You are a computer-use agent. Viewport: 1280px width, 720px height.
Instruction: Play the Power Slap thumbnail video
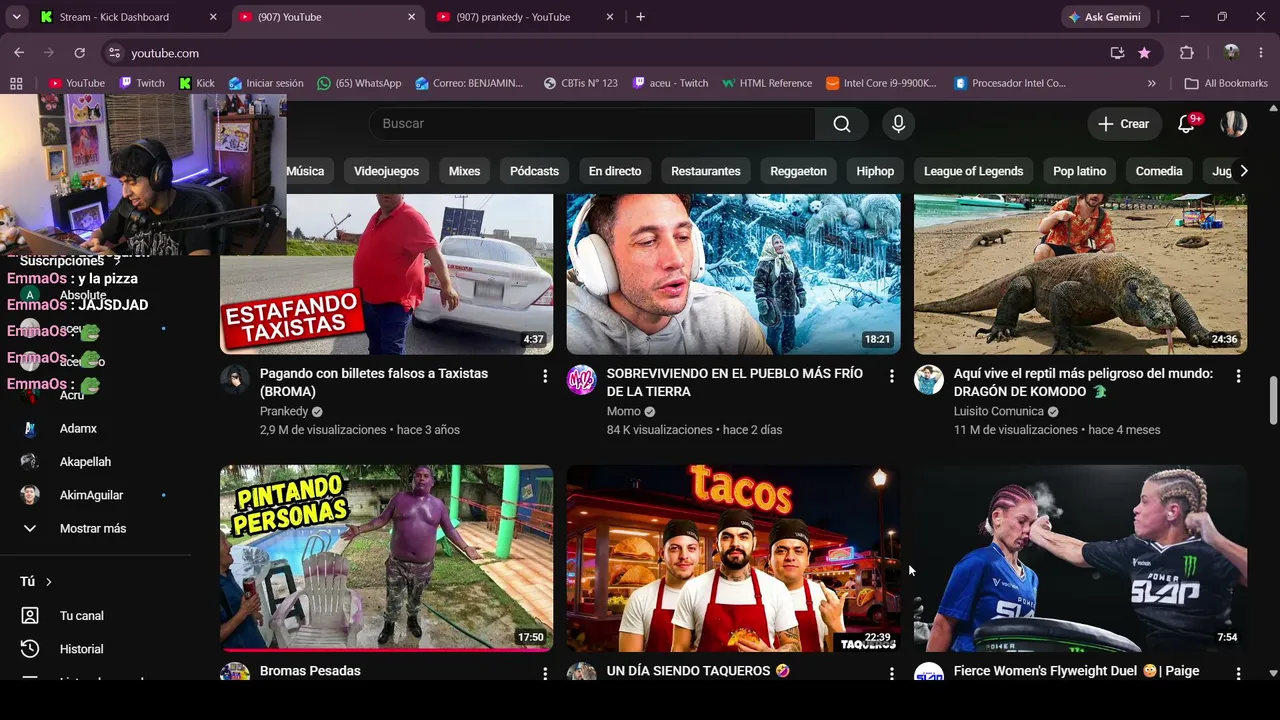pyautogui.click(x=1080, y=558)
